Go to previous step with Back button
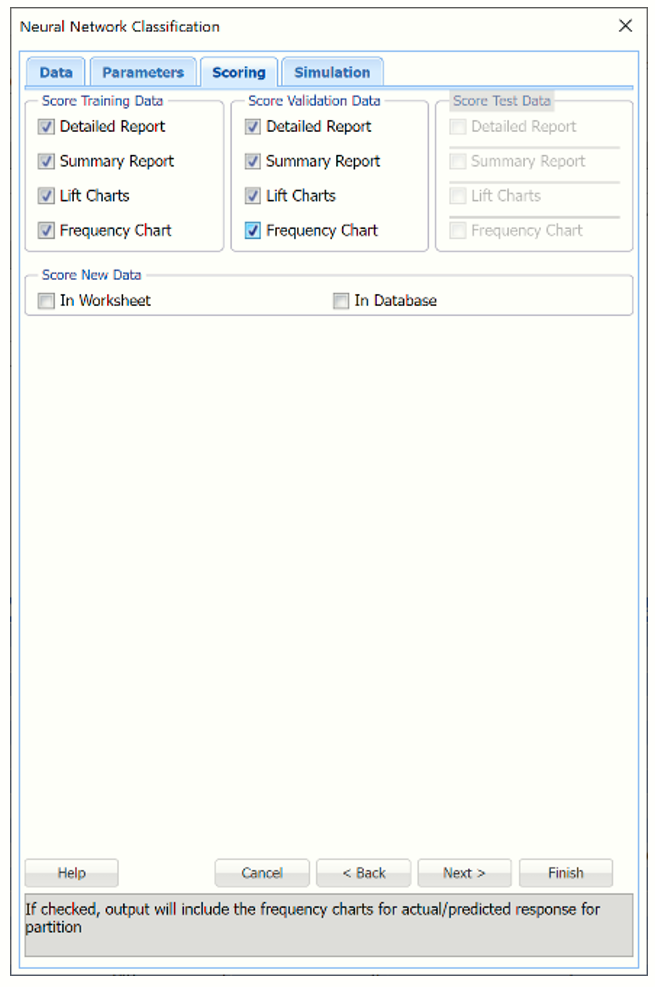The image size is (655, 987). coord(364,873)
